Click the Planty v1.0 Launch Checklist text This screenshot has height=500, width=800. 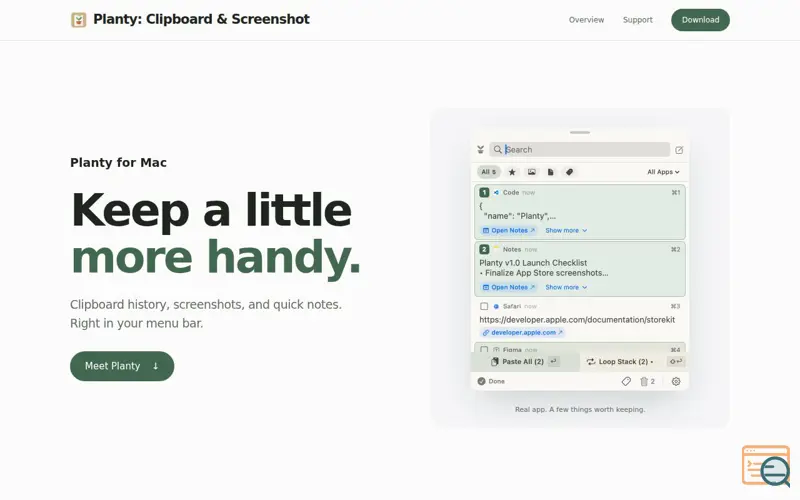[x=533, y=263]
